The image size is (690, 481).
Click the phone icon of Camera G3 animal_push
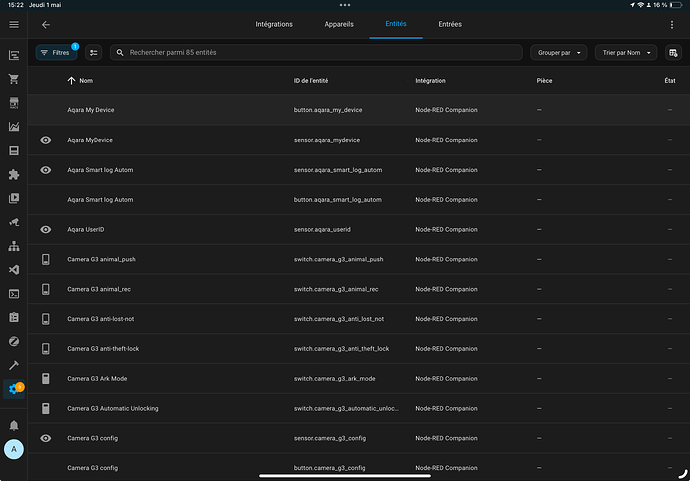coord(46,259)
